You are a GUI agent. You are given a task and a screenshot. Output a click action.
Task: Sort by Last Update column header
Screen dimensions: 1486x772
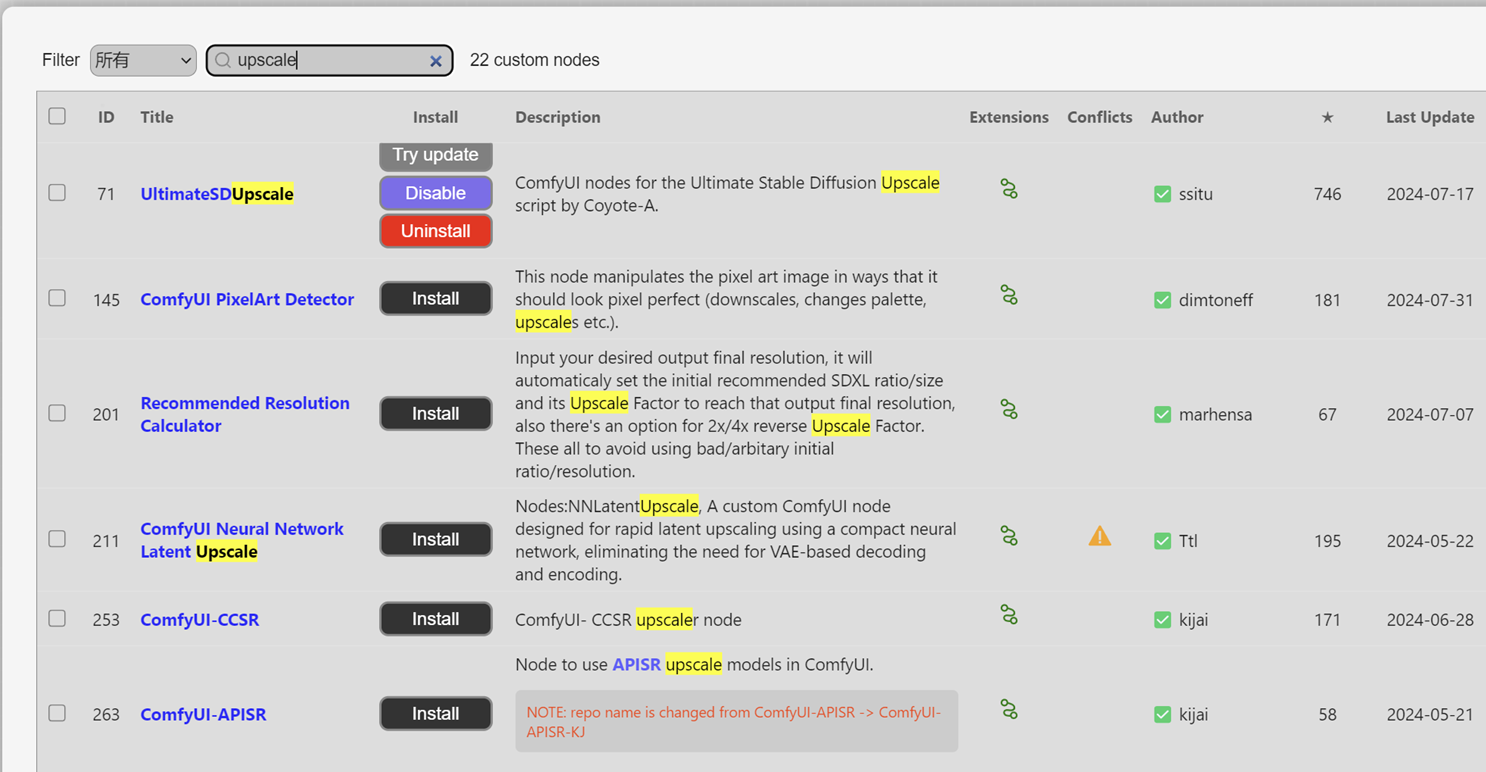point(1430,117)
